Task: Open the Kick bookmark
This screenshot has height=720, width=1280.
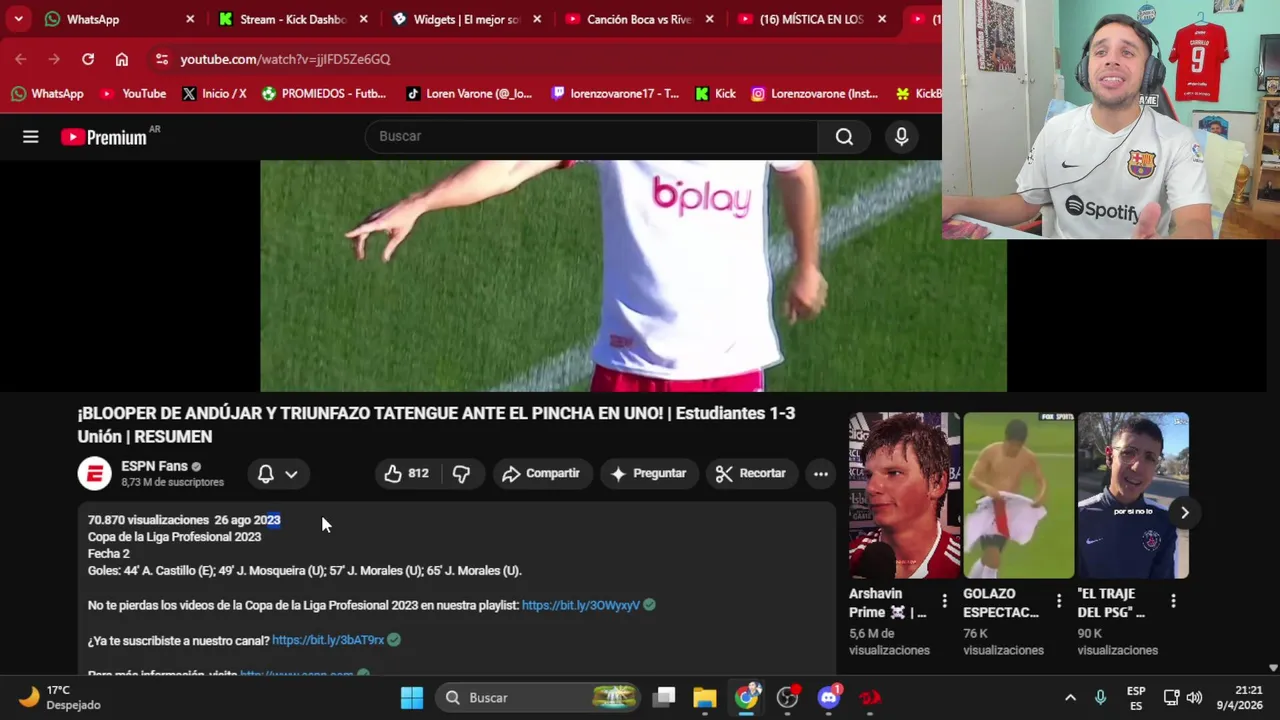Action: 715,94
